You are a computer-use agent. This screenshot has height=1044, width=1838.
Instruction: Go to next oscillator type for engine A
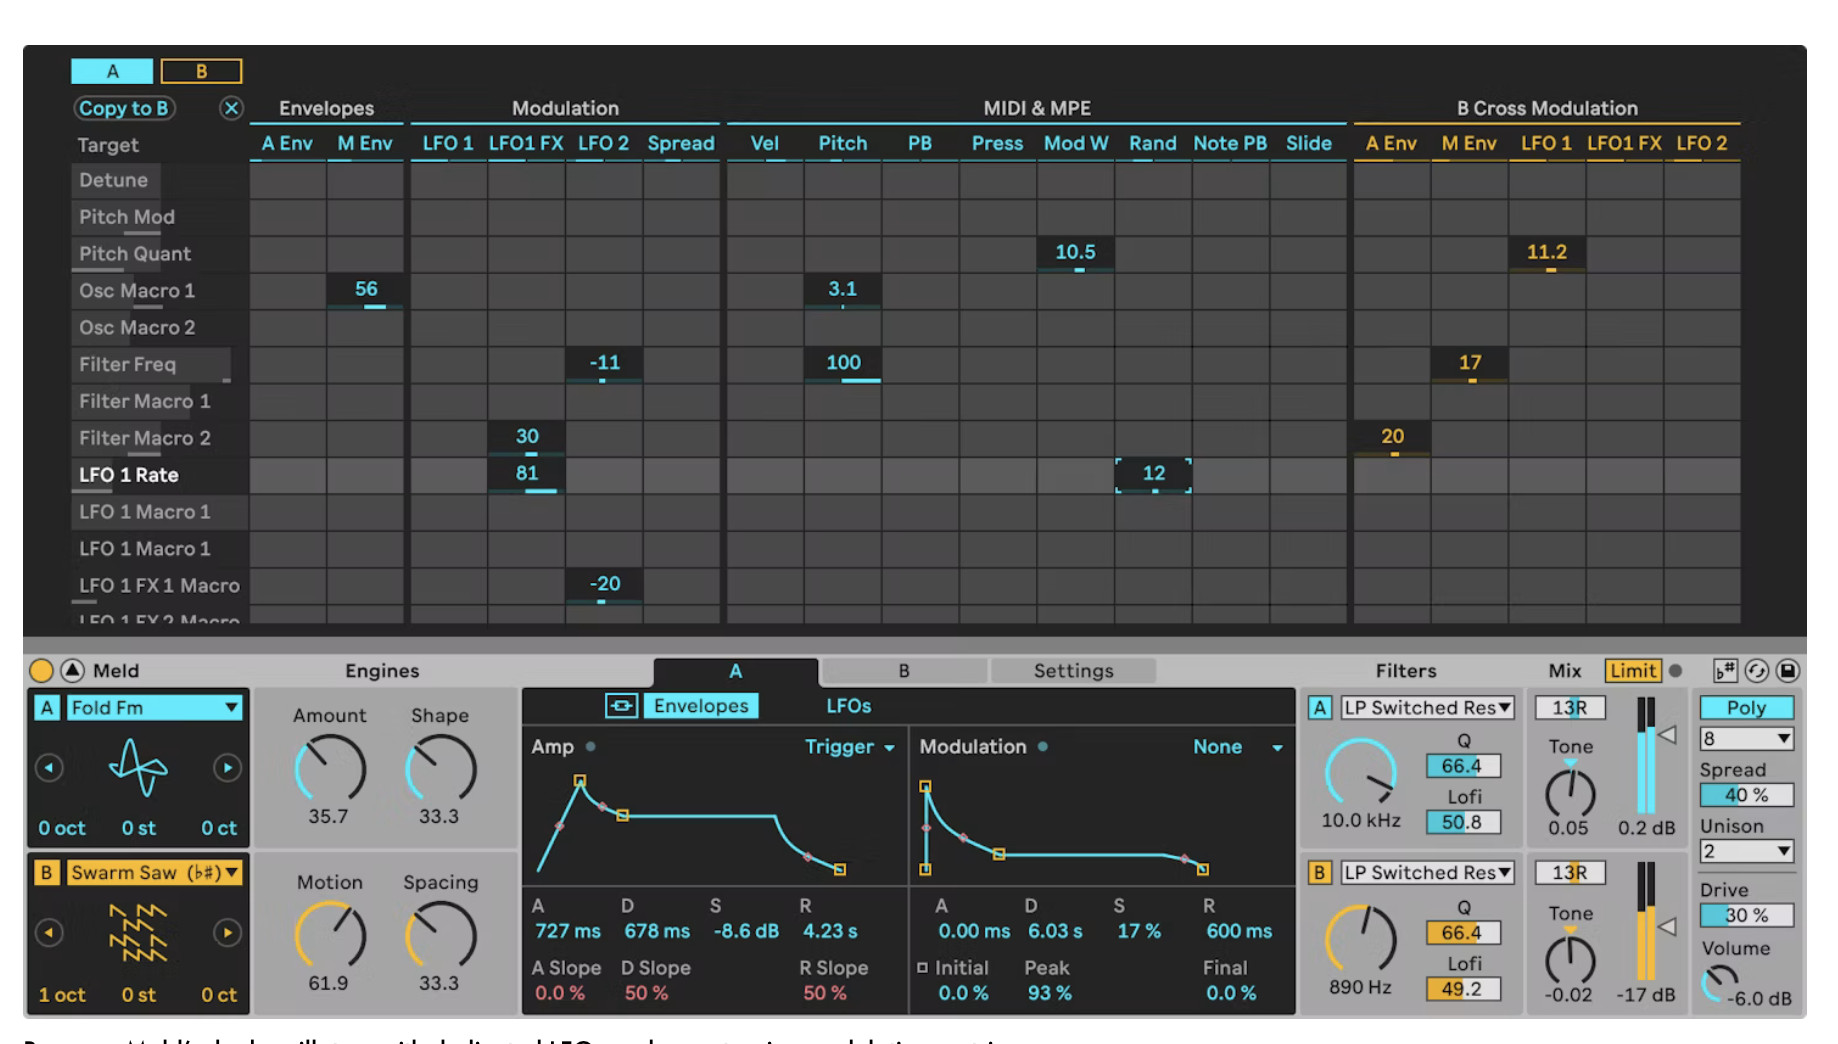227,768
